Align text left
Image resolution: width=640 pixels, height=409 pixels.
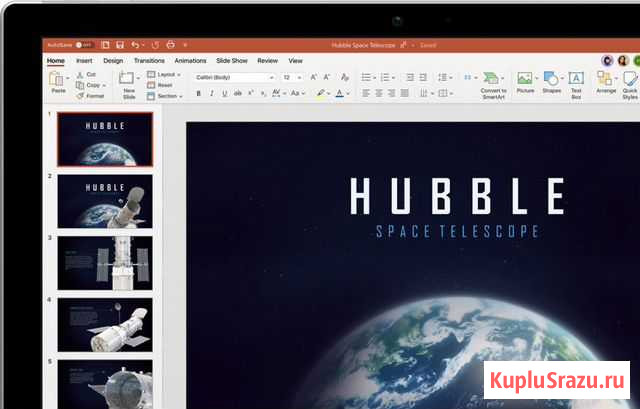tap(366, 93)
